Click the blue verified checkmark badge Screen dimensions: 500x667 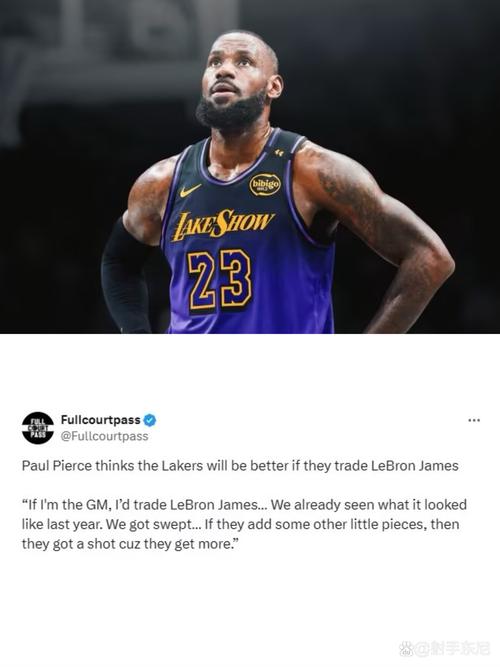coord(149,420)
